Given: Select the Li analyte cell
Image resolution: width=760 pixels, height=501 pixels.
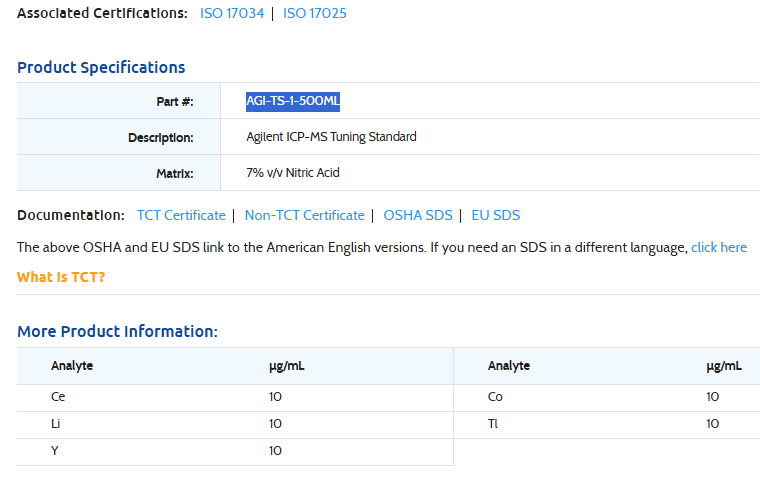Looking at the screenshot, I should click(x=56, y=424).
